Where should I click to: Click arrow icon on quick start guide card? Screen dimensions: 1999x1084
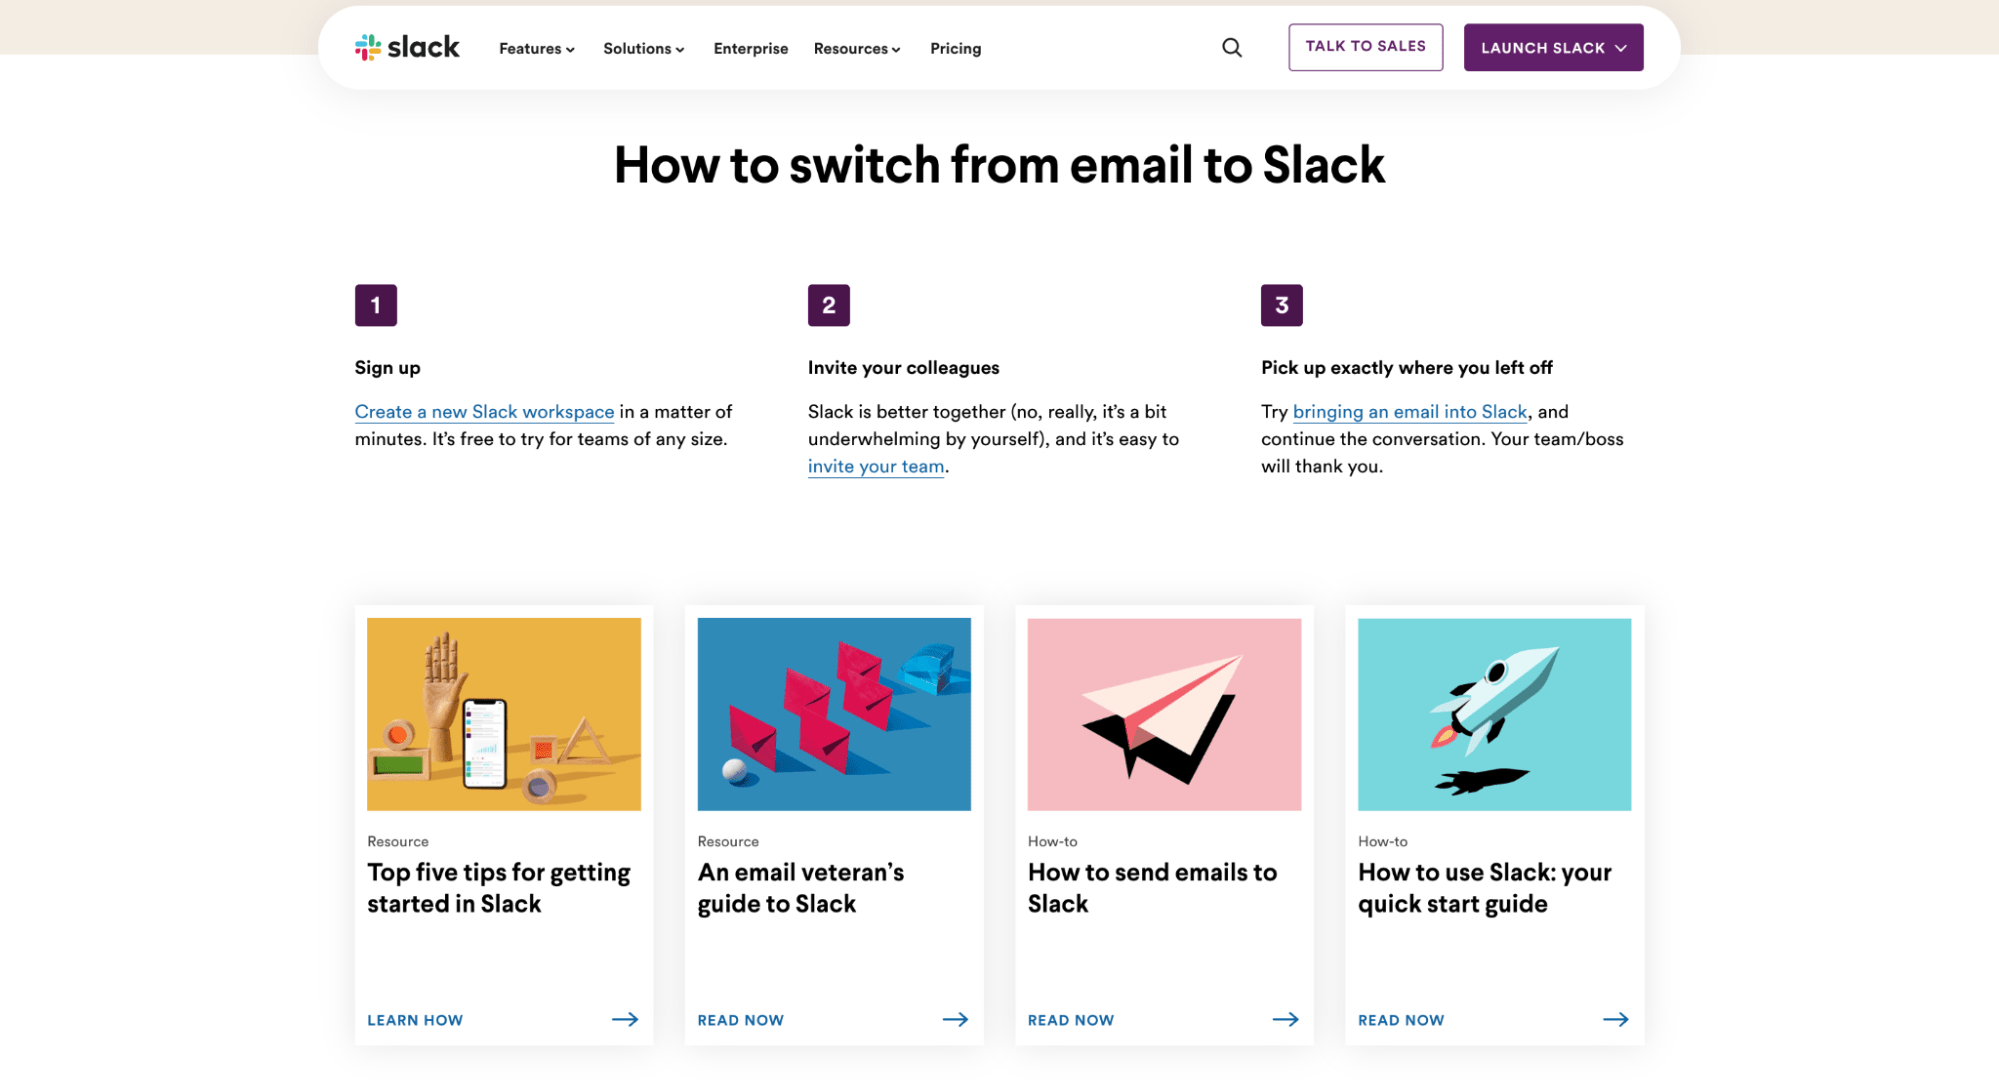[x=1615, y=1019]
